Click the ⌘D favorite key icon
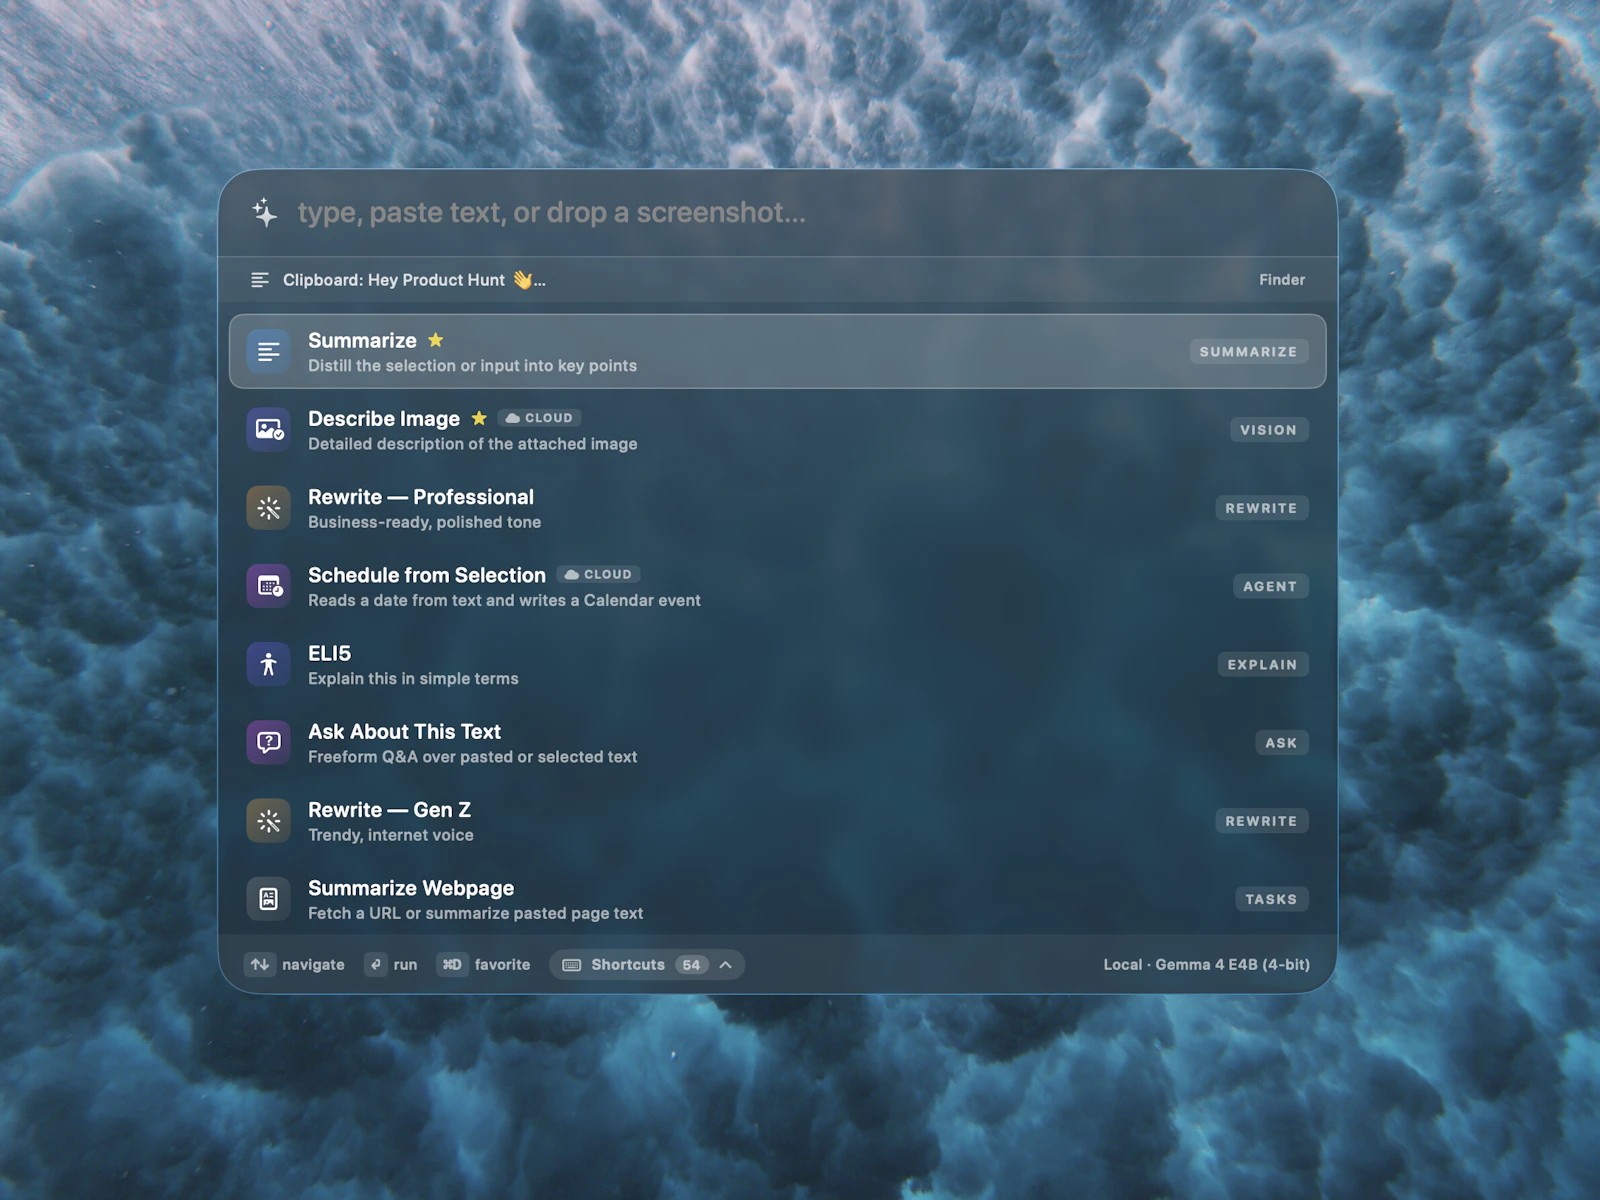This screenshot has height=1200, width=1600. coord(452,965)
